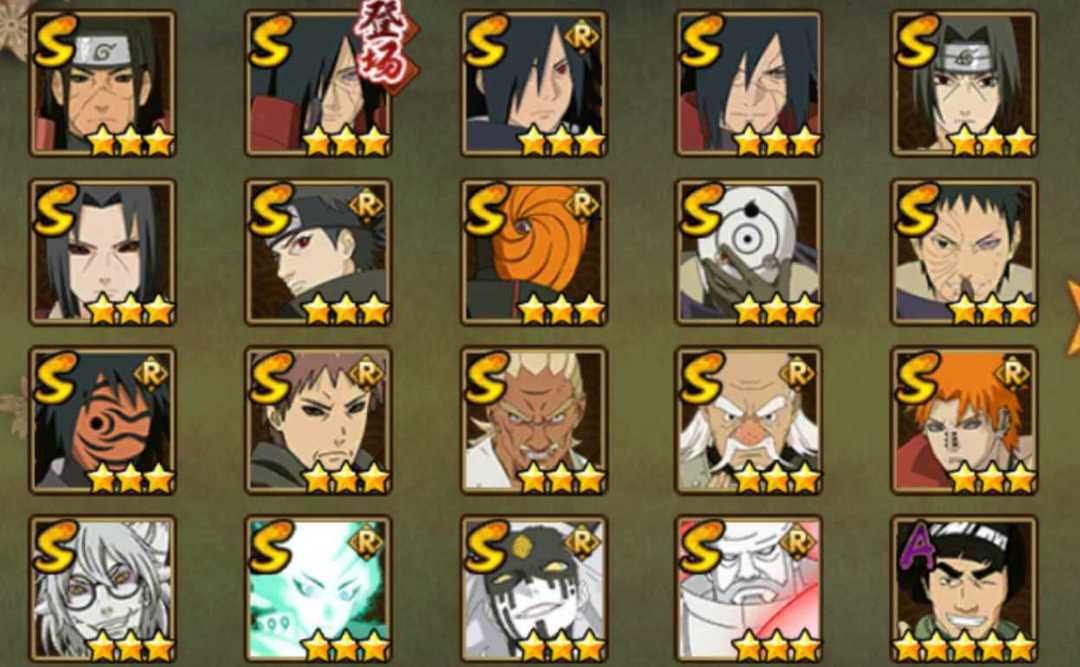Select the bald elder with white mustache

click(749, 420)
